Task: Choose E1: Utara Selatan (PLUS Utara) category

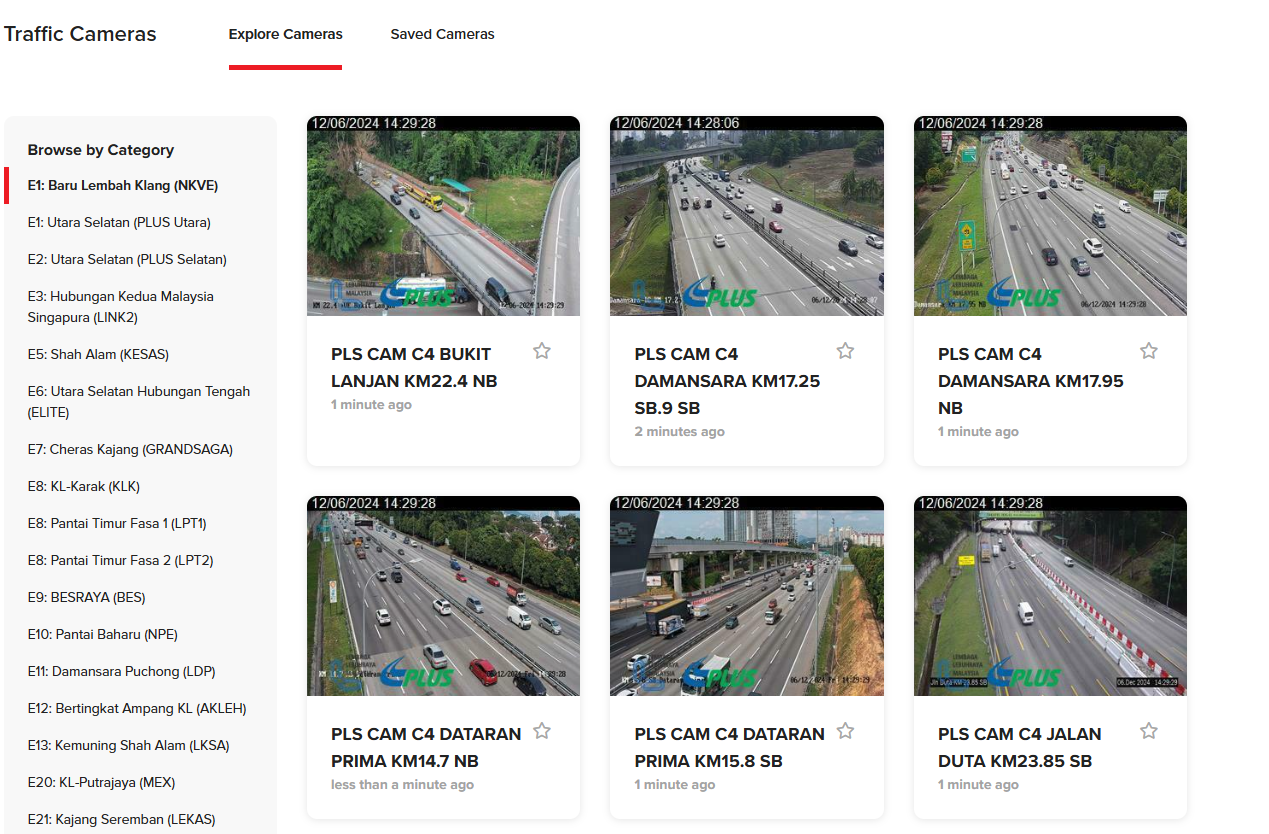Action: coord(119,223)
